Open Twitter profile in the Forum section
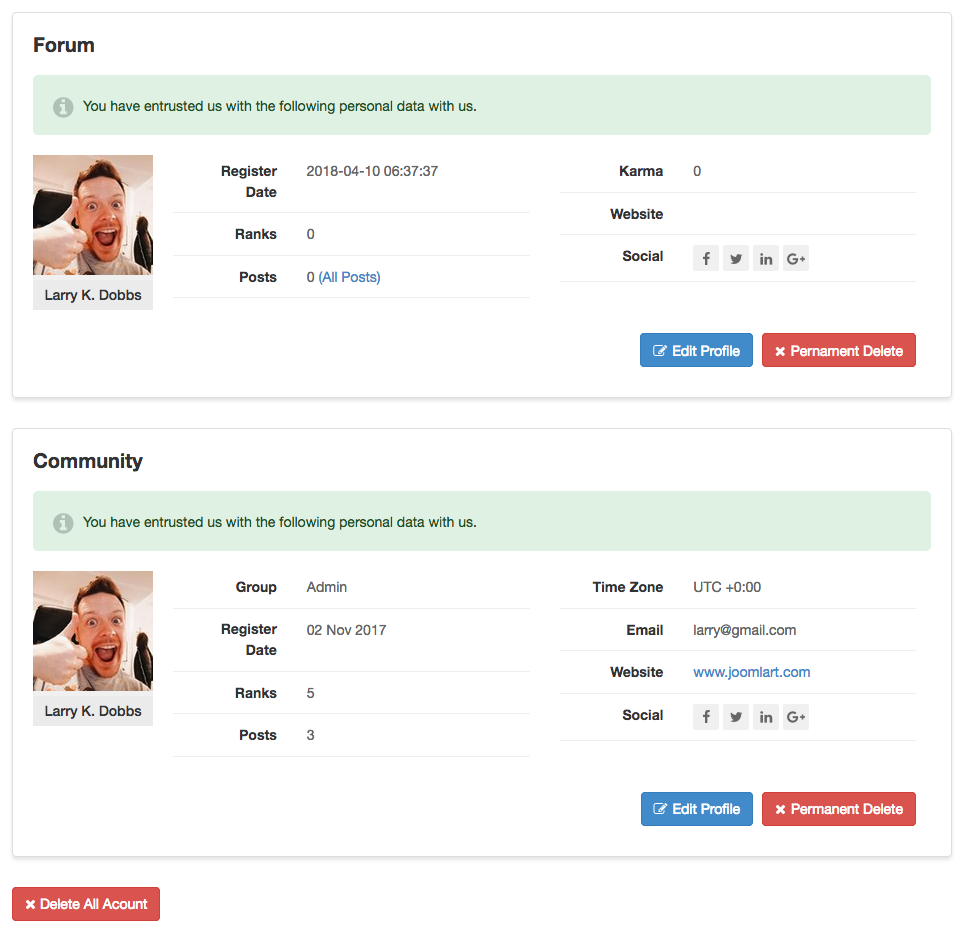 coord(736,258)
